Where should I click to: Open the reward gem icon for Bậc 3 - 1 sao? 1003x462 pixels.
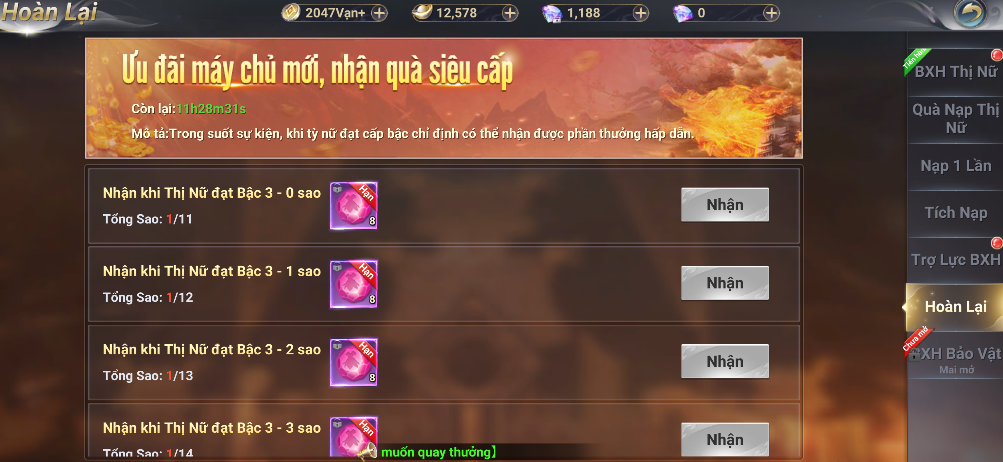coord(354,284)
